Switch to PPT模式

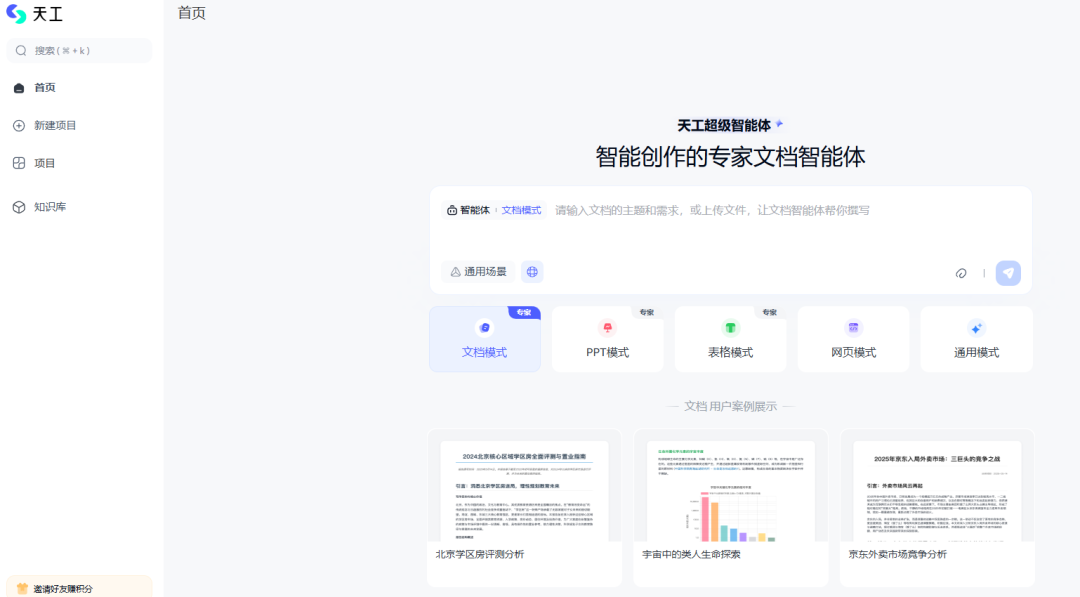(x=608, y=339)
